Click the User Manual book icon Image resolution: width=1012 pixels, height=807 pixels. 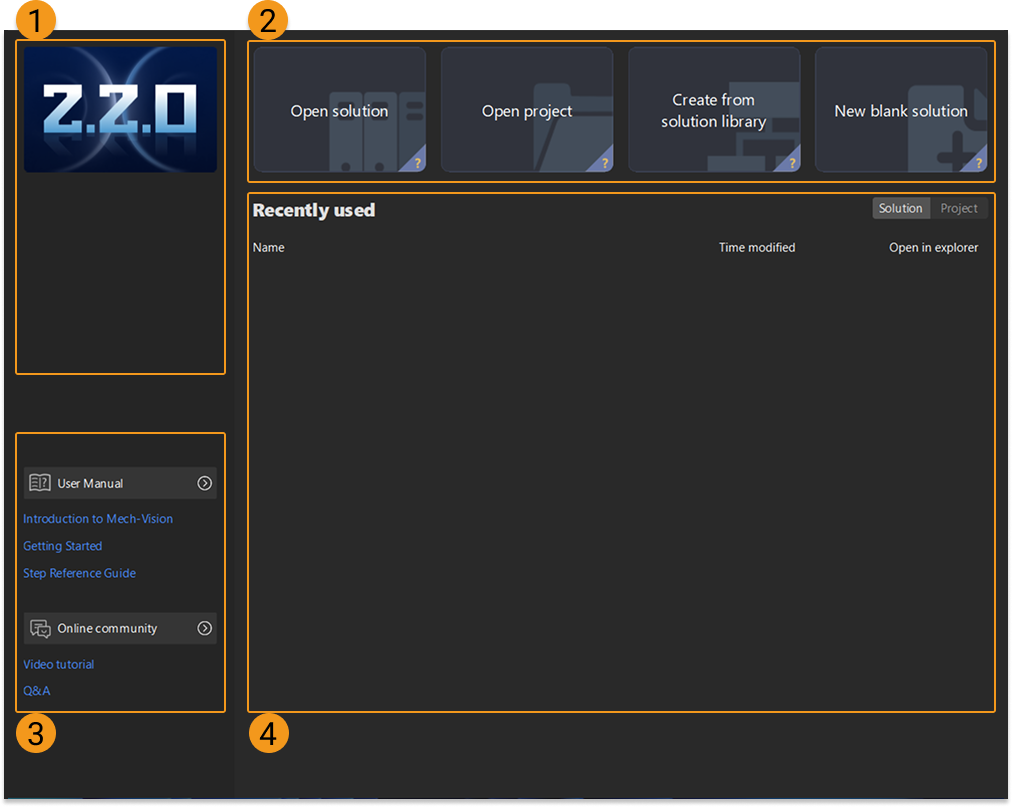pos(40,482)
